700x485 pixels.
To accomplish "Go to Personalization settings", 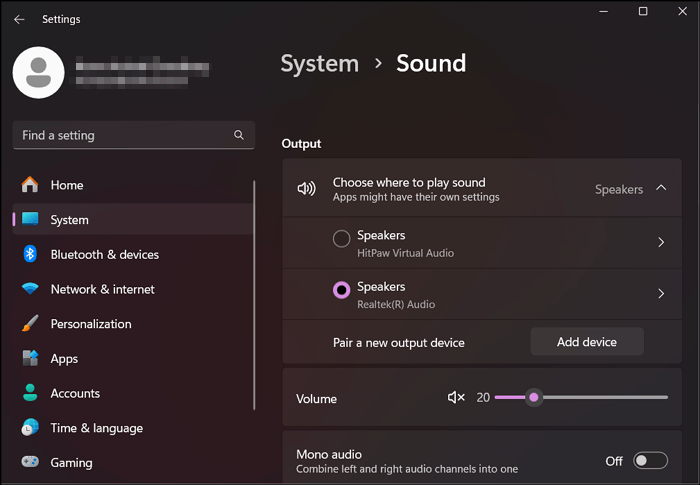I will coord(90,324).
